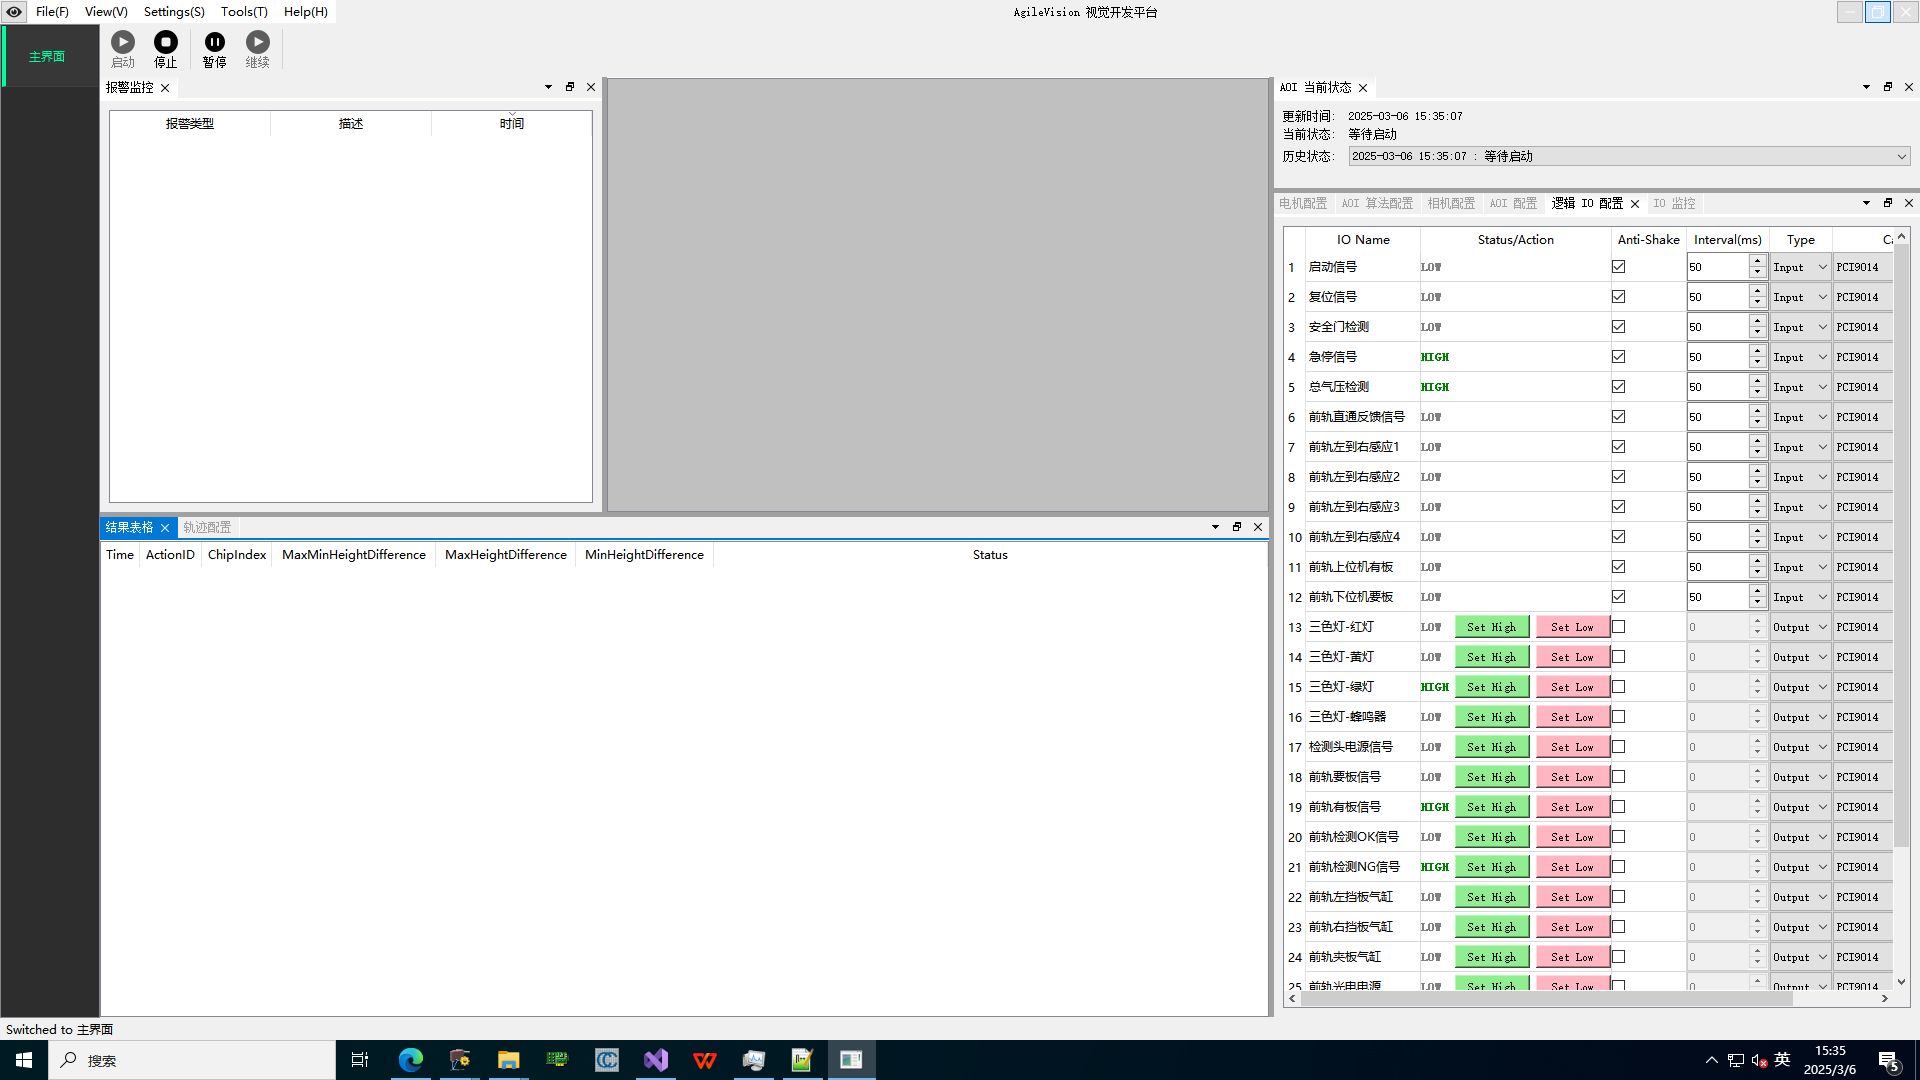
Task: Enable Anti-Shake for 三色灯-绿灯
Action: [1618, 687]
